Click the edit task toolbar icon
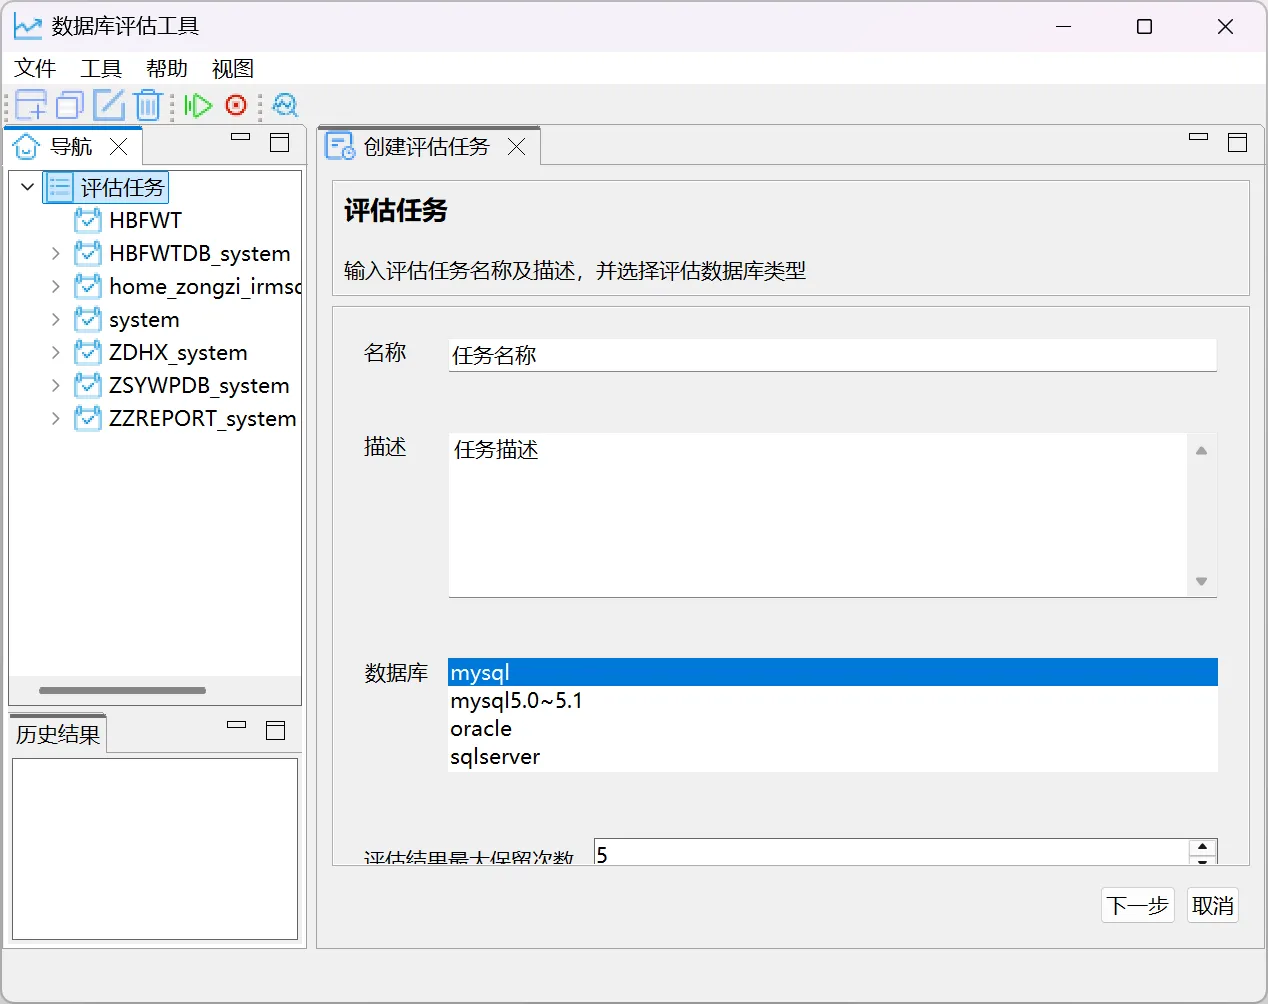The height and width of the screenshot is (1004, 1268). 109,105
